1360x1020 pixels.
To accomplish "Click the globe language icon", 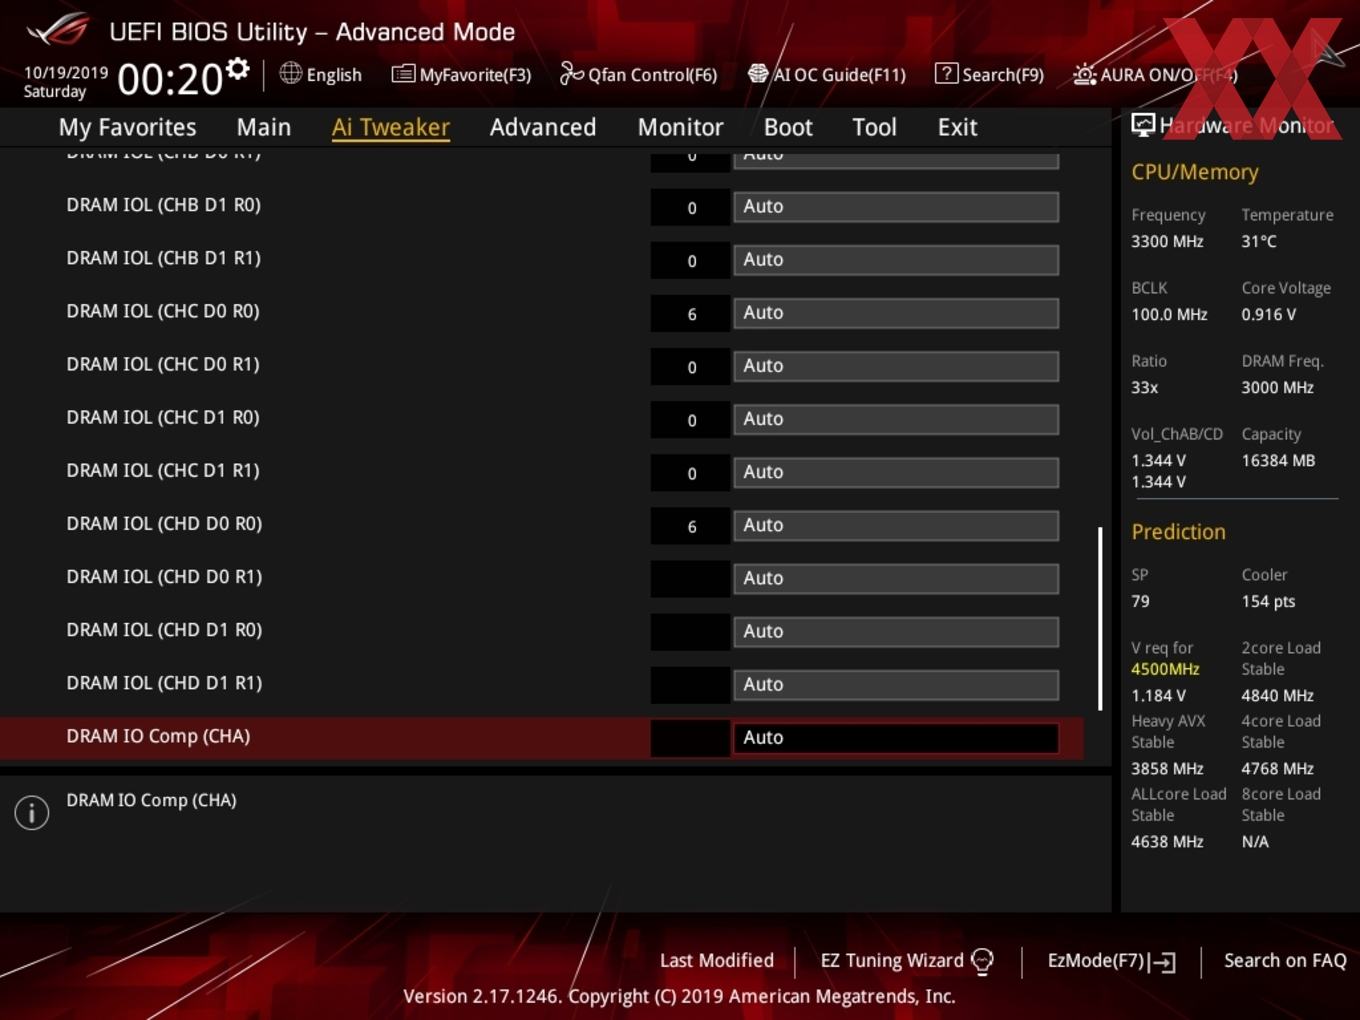I will 290,73.
